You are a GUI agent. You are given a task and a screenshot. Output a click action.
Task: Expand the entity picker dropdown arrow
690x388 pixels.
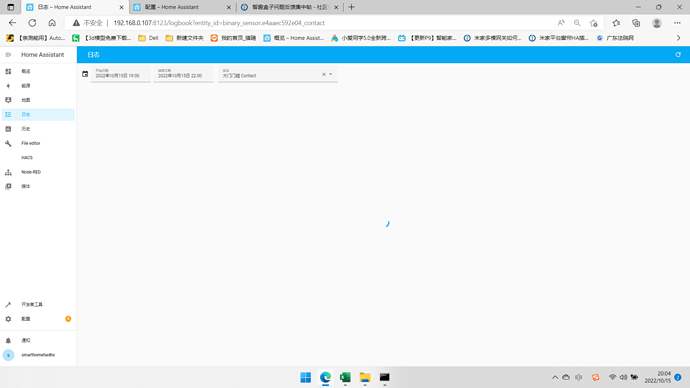click(x=331, y=74)
